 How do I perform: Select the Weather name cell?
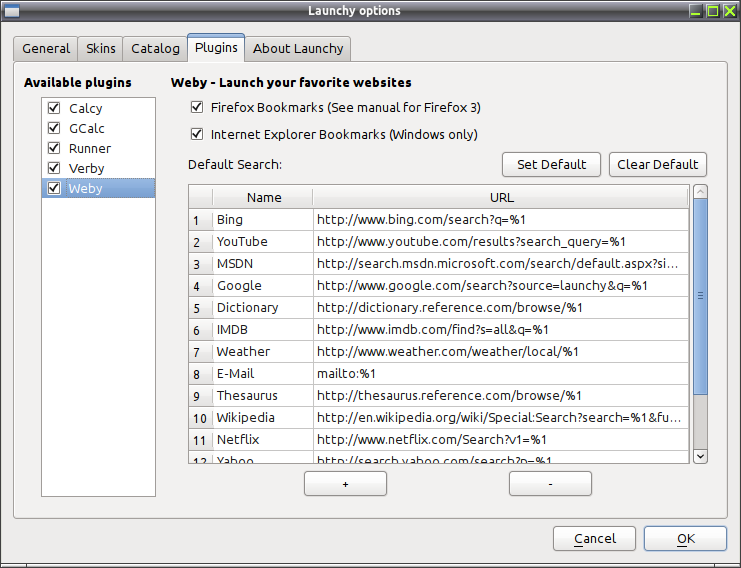click(263, 352)
